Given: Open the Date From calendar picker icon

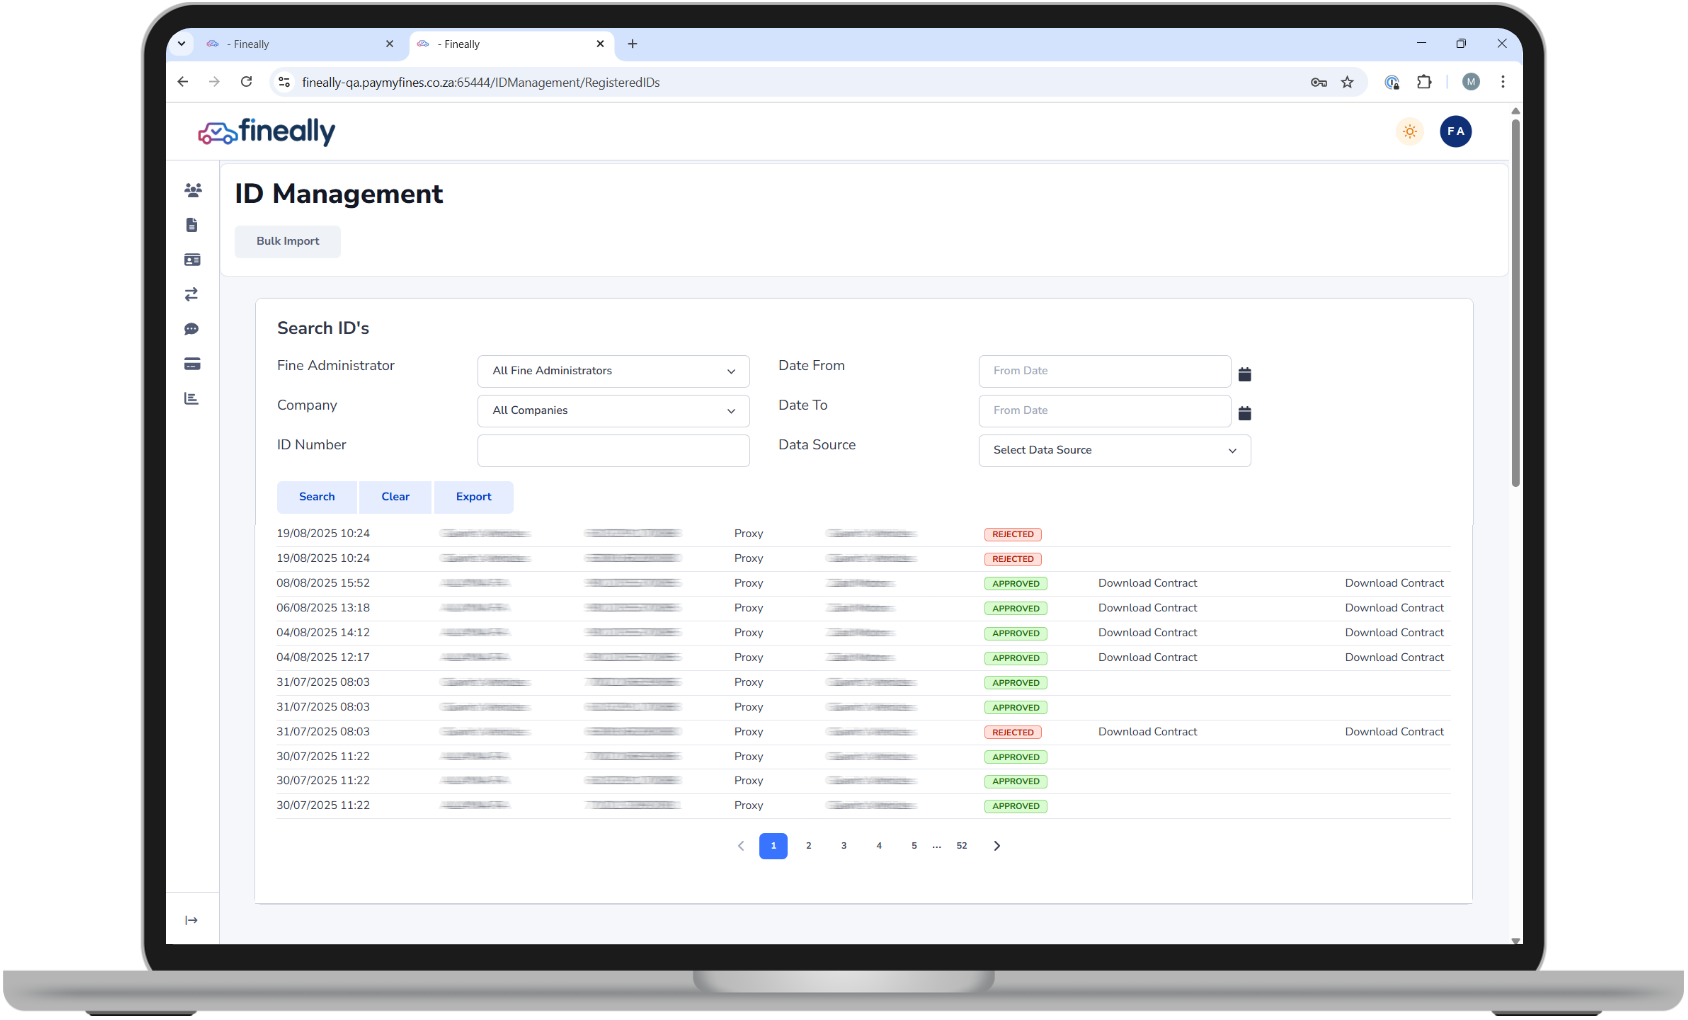Looking at the screenshot, I should [1244, 373].
